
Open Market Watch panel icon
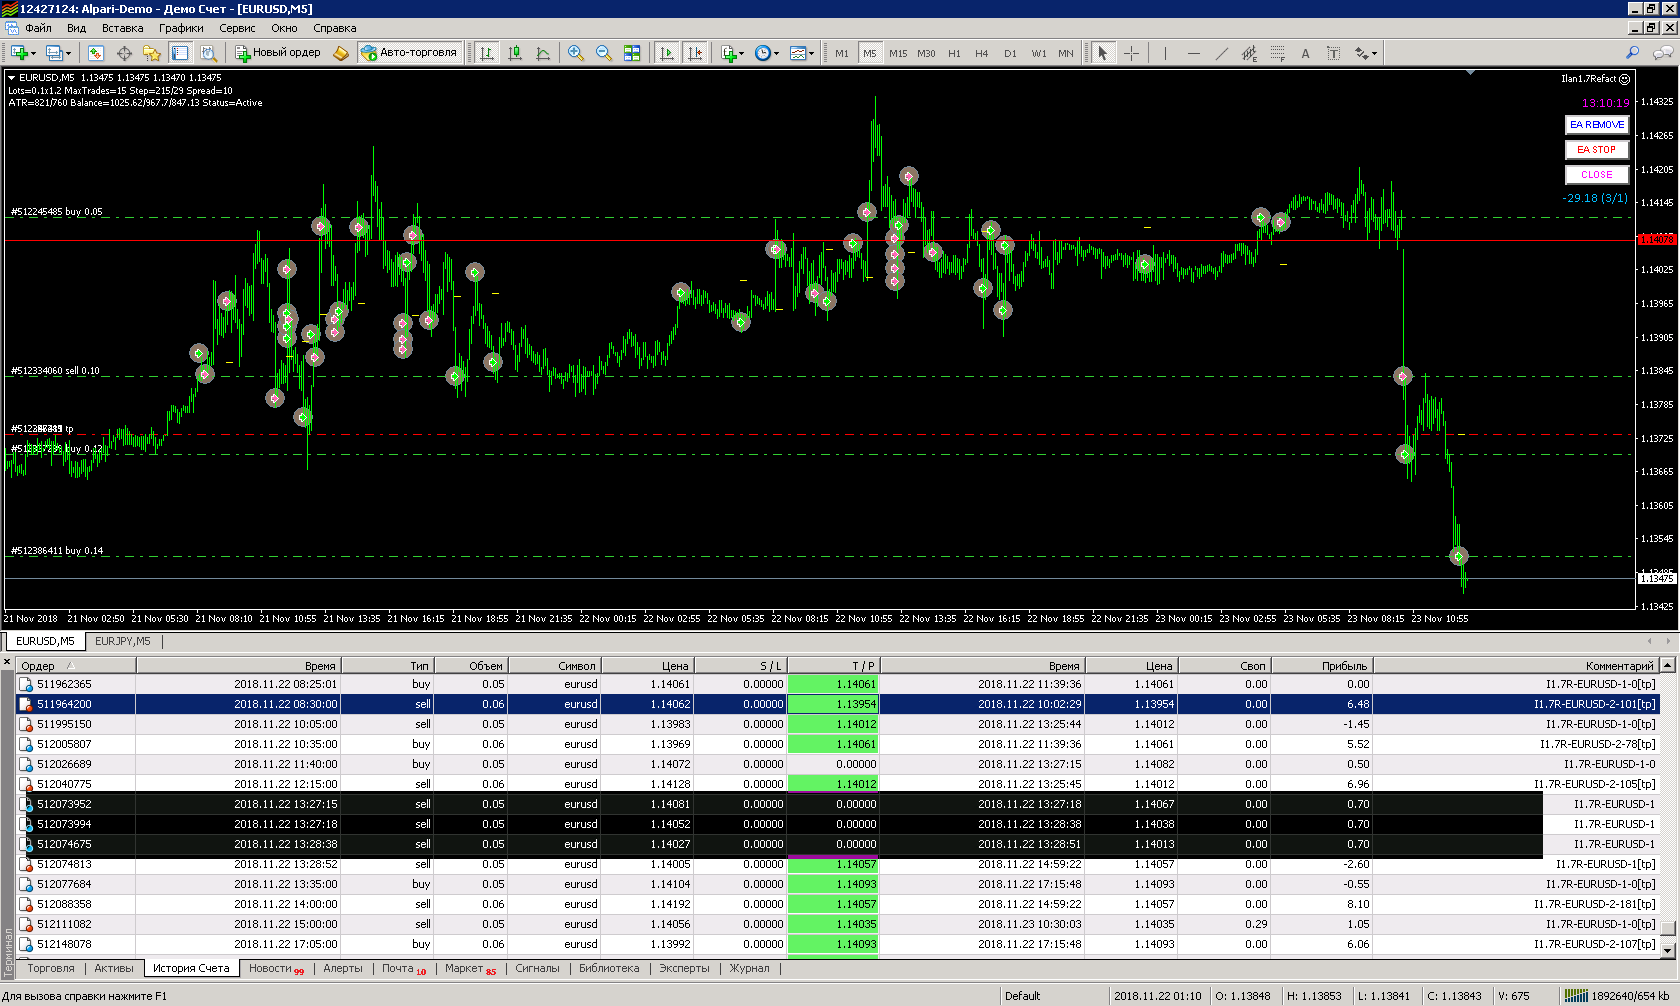pos(96,53)
